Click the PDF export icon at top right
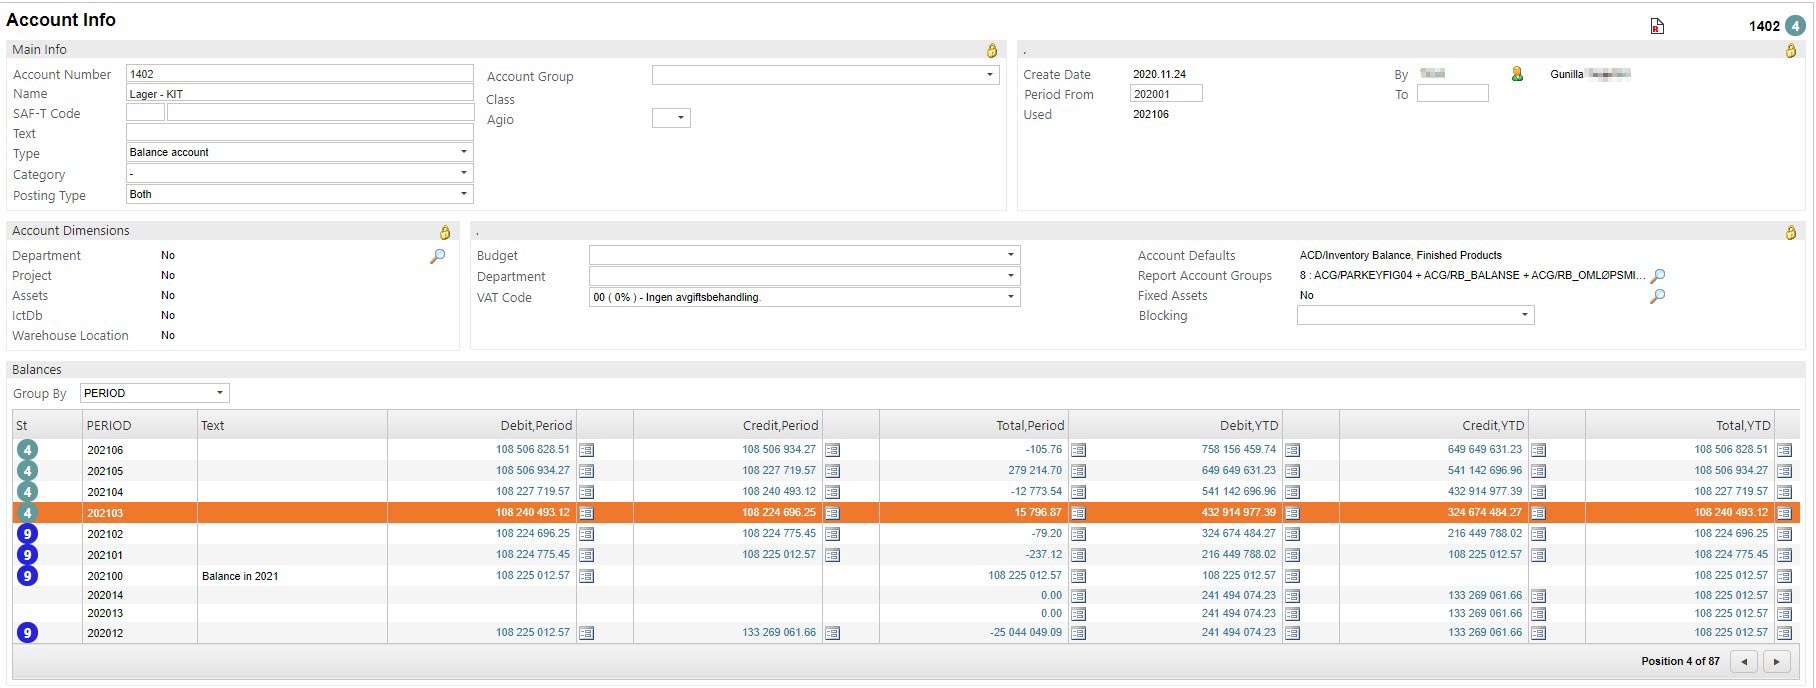Viewport: 1816px width, 688px height. (1657, 26)
